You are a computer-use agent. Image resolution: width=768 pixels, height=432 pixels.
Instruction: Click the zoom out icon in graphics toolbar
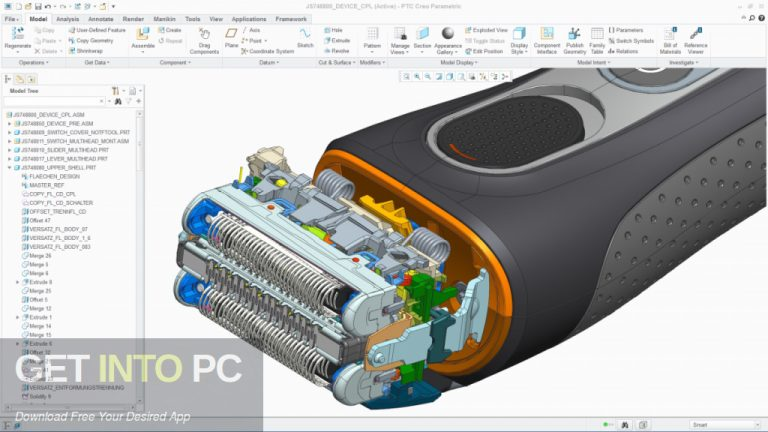point(428,76)
